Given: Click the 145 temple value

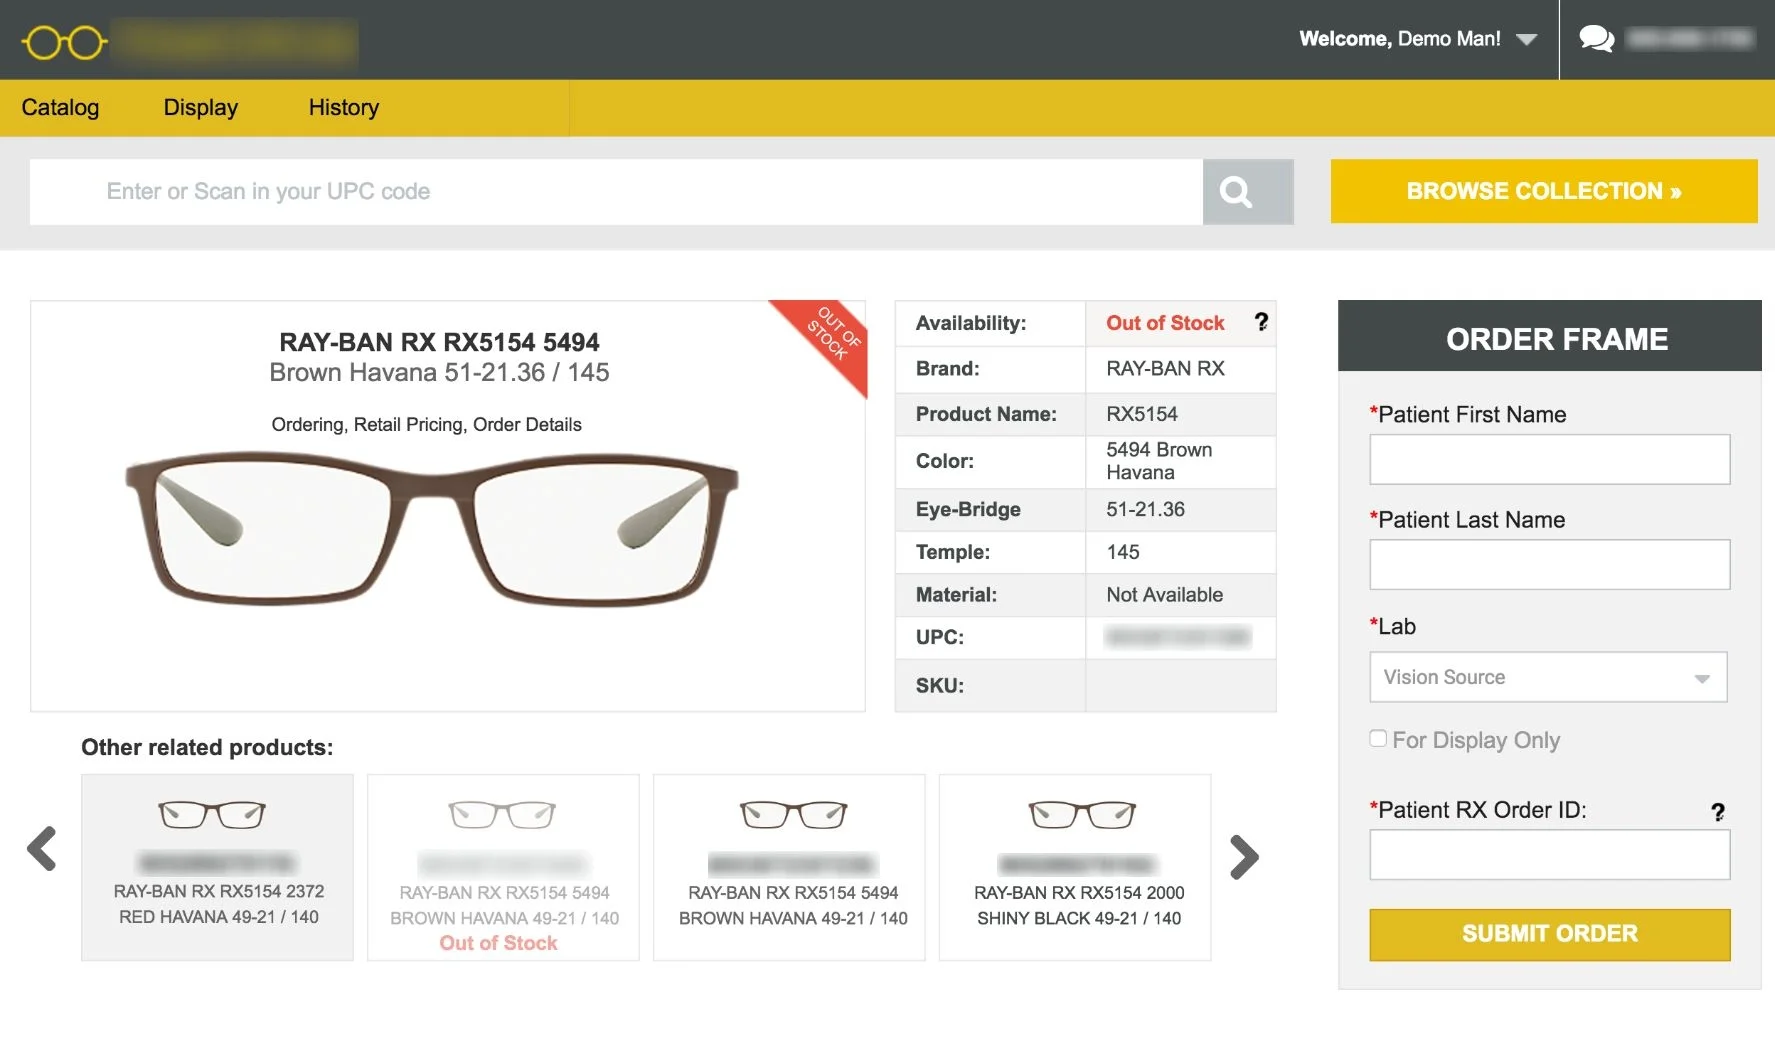Looking at the screenshot, I should click(x=1123, y=552).
